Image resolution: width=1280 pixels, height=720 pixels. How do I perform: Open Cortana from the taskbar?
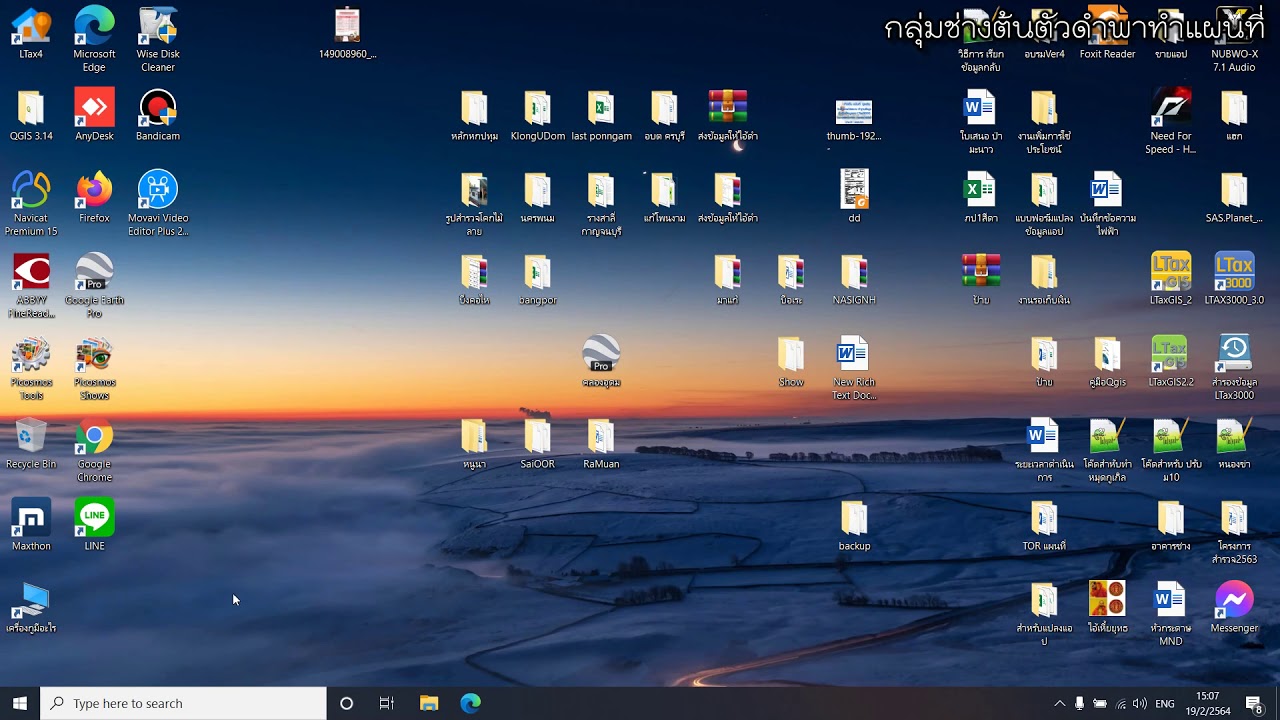[x=346, y=703]
